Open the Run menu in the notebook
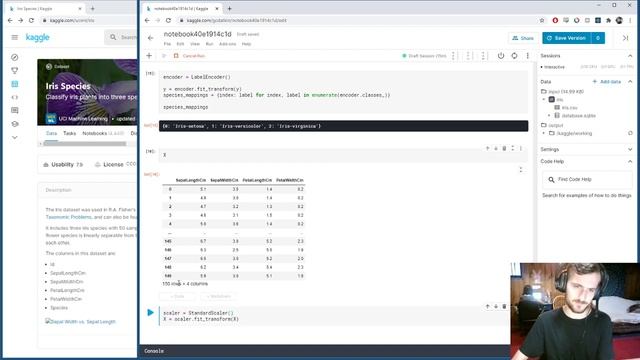Viewport: 640px width, 360px height. pos(209,44)
